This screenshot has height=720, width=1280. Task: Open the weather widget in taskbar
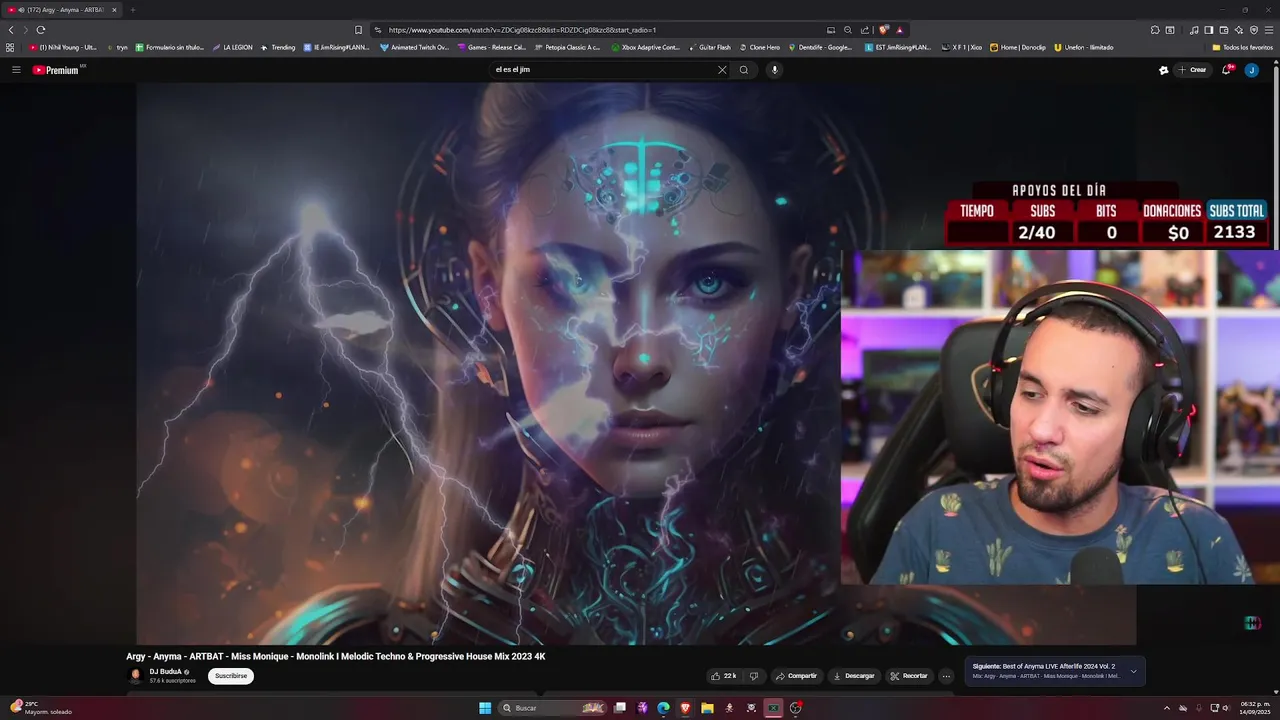click(x=40, y=708)
